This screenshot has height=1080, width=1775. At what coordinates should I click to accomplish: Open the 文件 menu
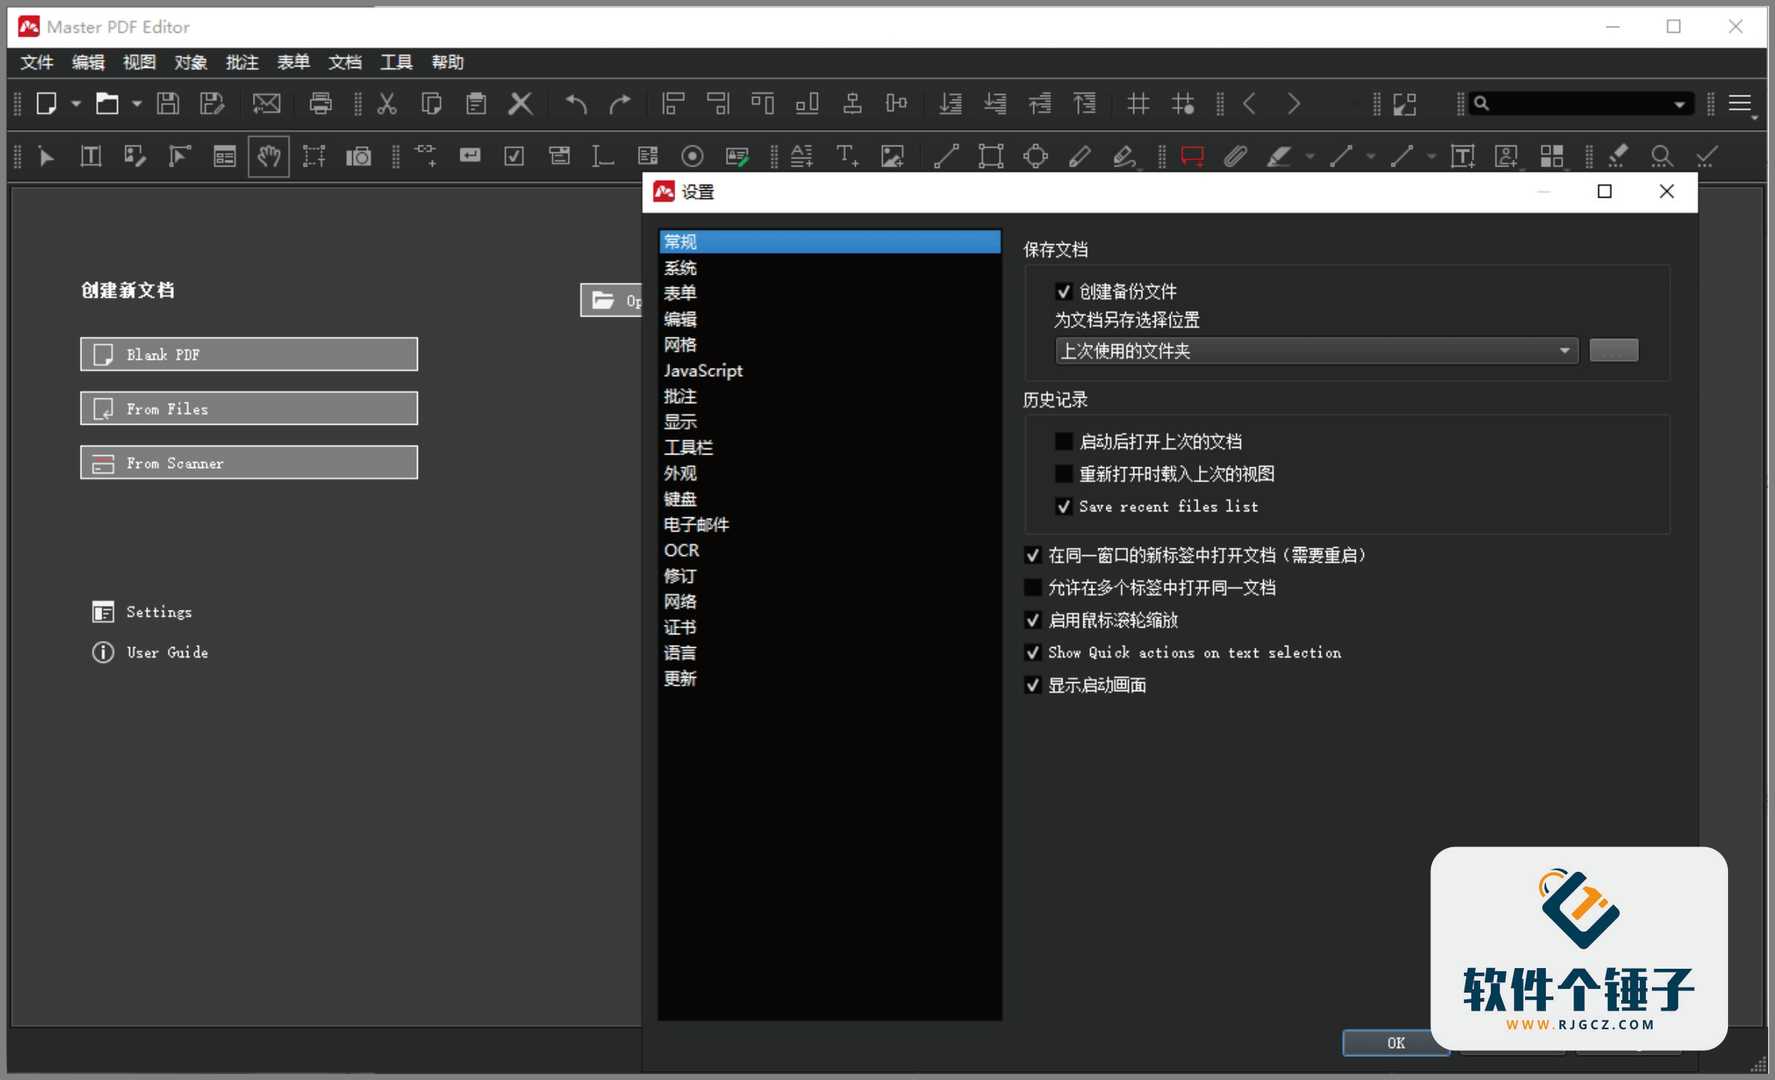click(x=37, y=62)
